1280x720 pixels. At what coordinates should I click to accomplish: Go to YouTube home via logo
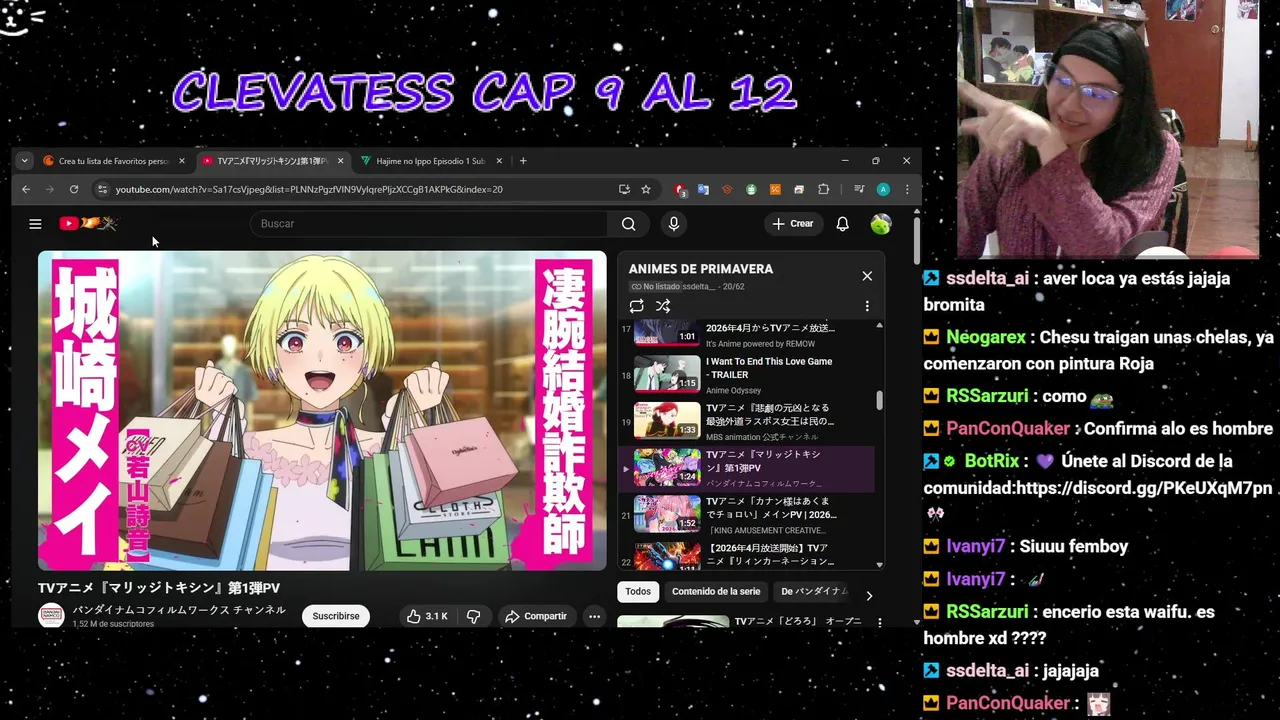(x=88, y=223)
